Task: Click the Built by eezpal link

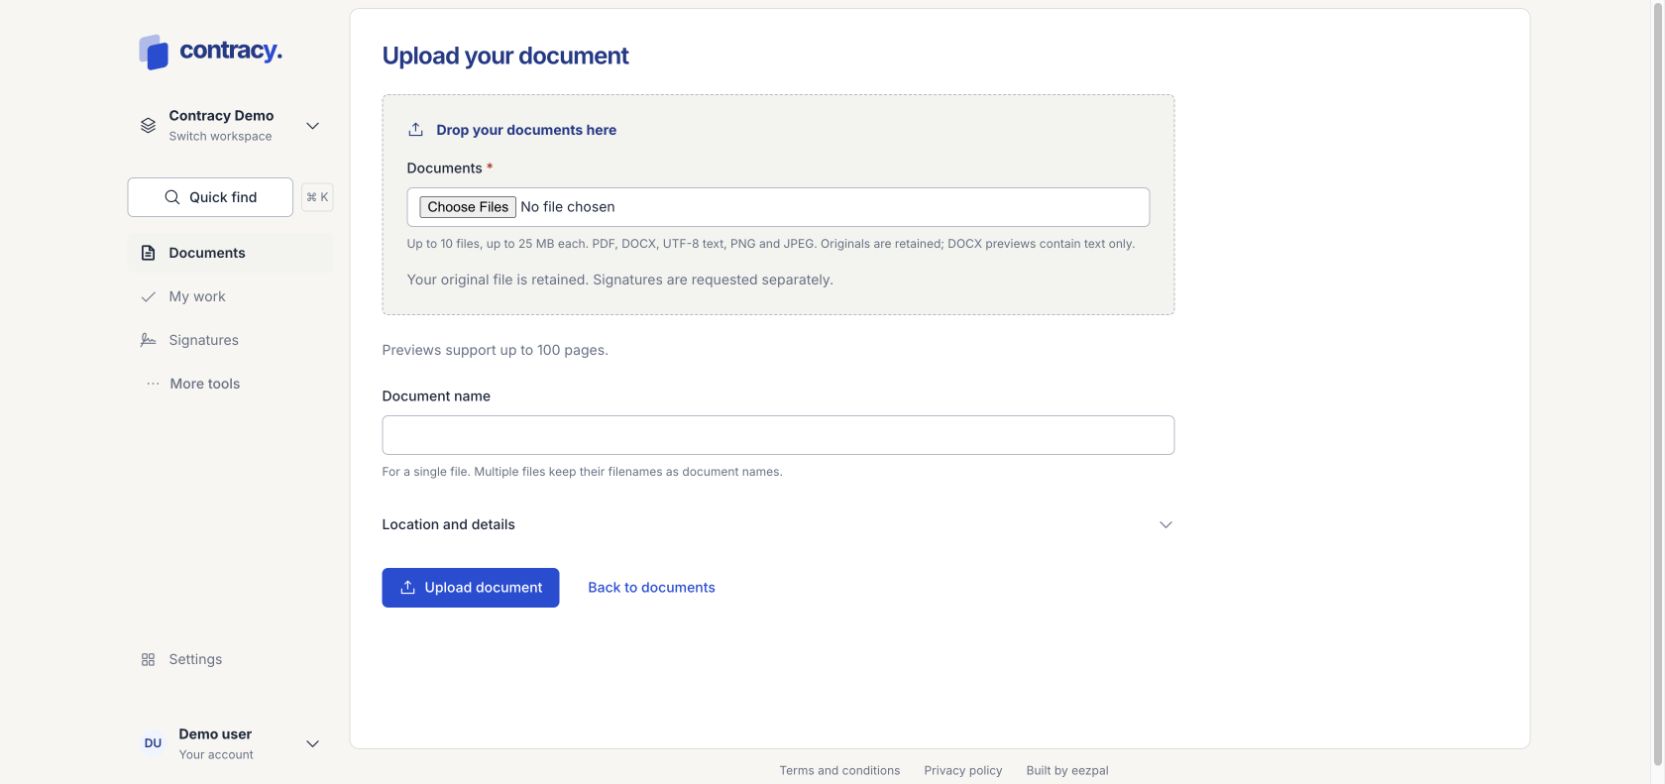Action: [1067, 771]
